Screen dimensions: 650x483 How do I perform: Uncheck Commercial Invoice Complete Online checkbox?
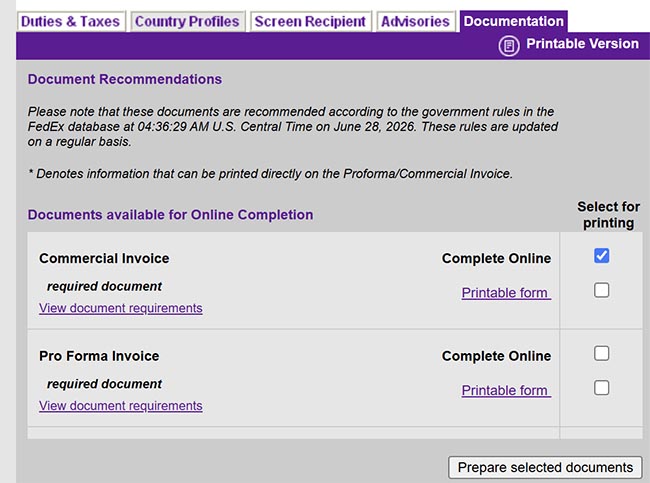pyautogui.click(x=601, y=255)
